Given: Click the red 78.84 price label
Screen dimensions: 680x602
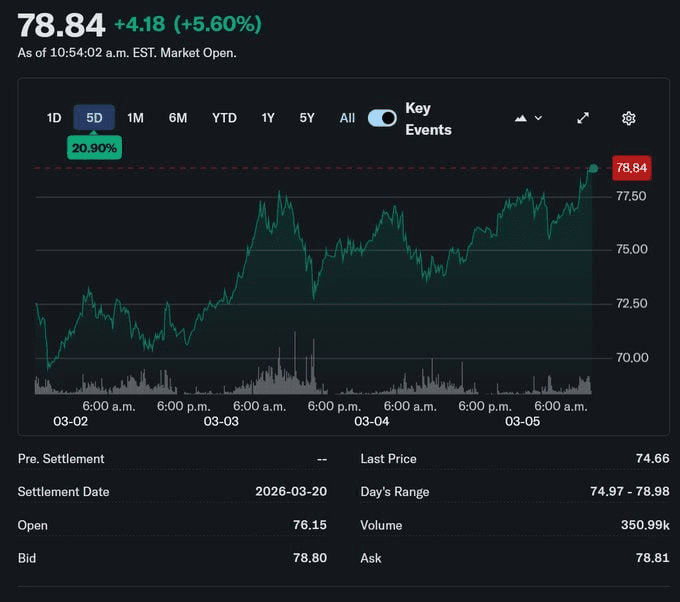Looking at the screenshot, I should (631, 168).
